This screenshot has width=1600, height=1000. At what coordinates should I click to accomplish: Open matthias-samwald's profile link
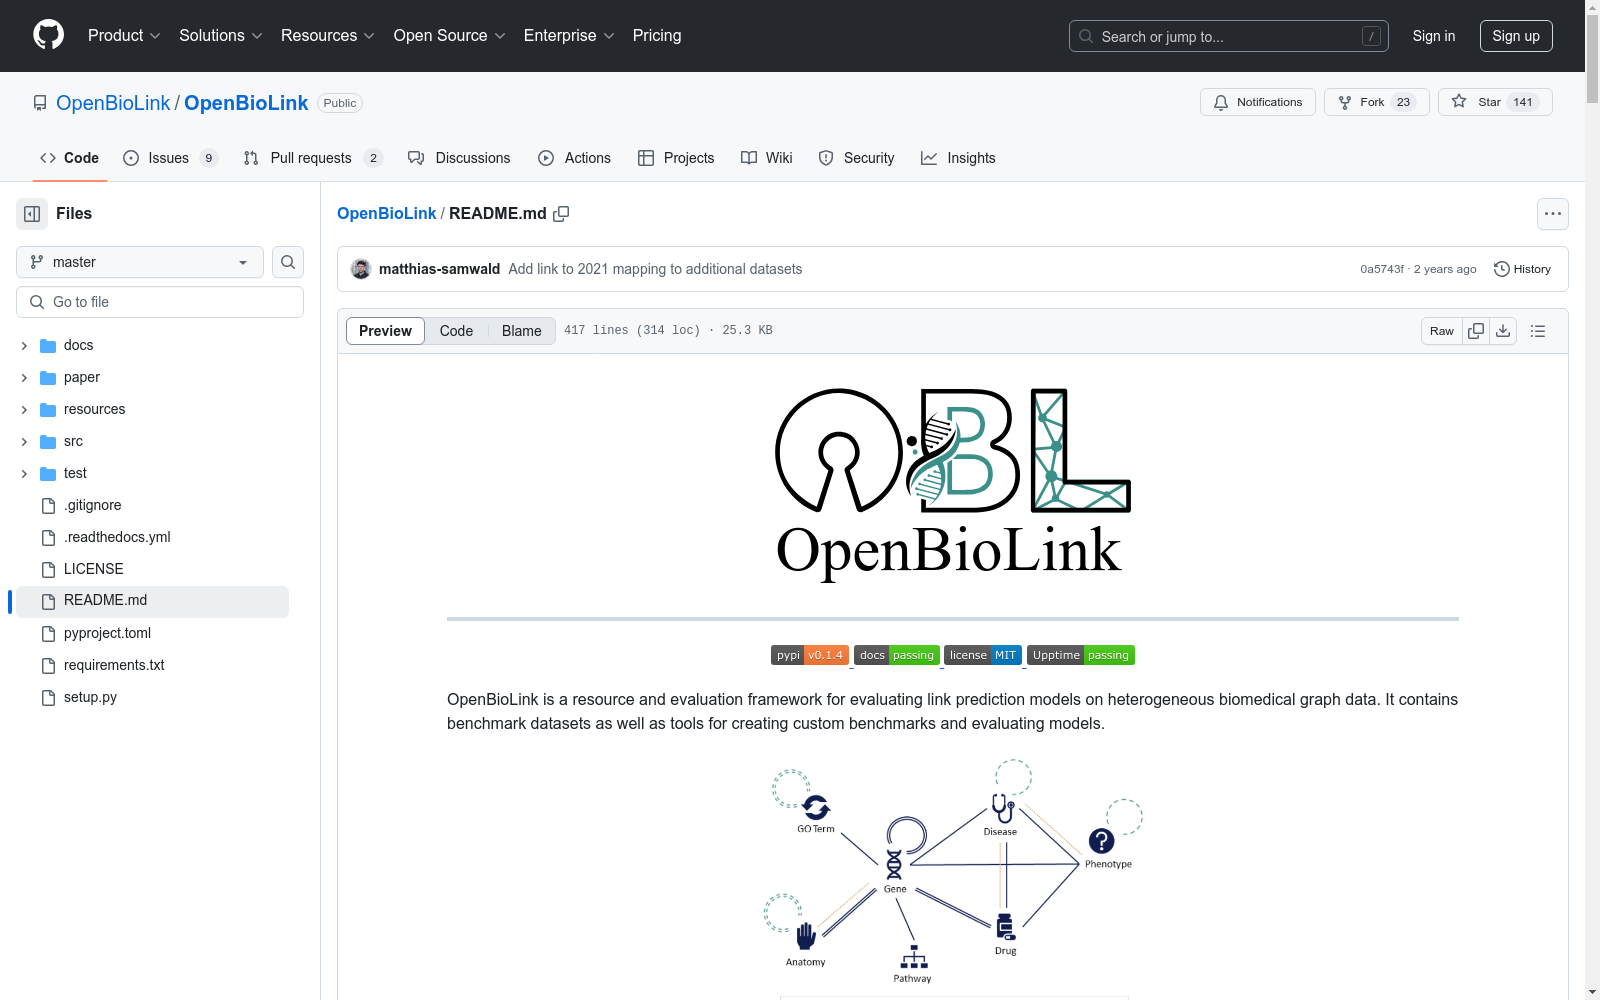click(x=440, y=268)
